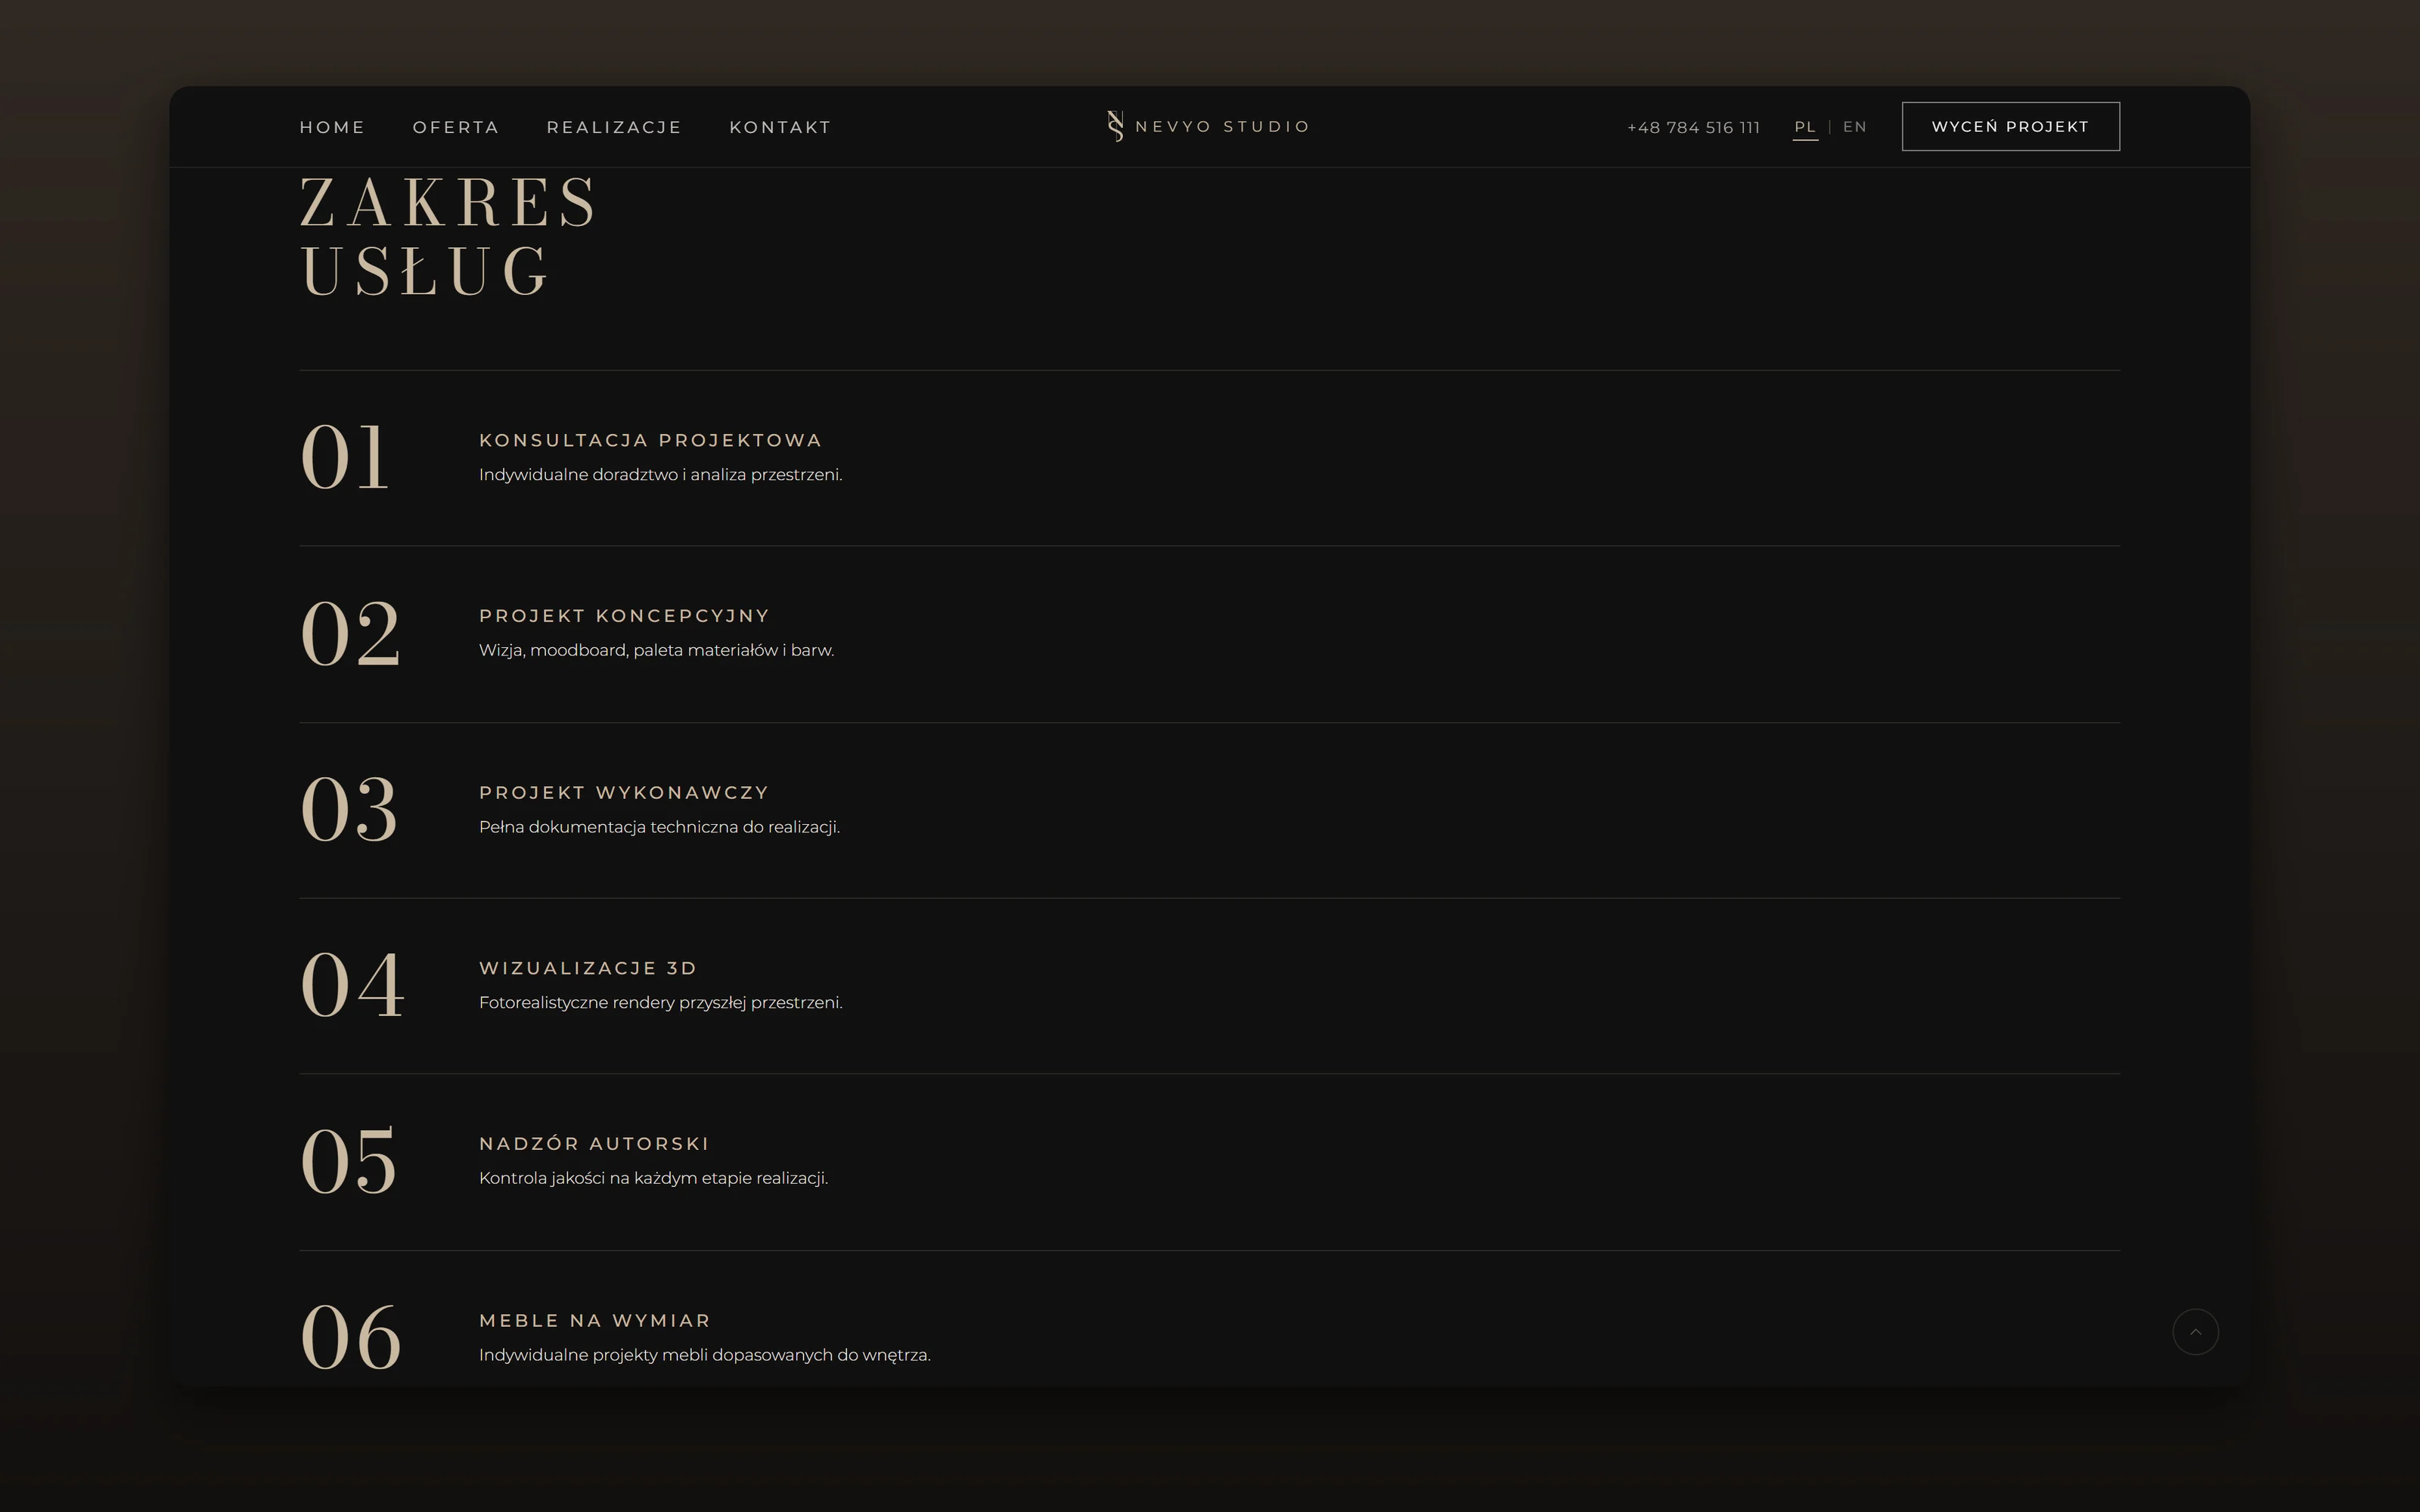Navigate to KONTAKT
2420x1512 pixels.
tap(780, 127)
